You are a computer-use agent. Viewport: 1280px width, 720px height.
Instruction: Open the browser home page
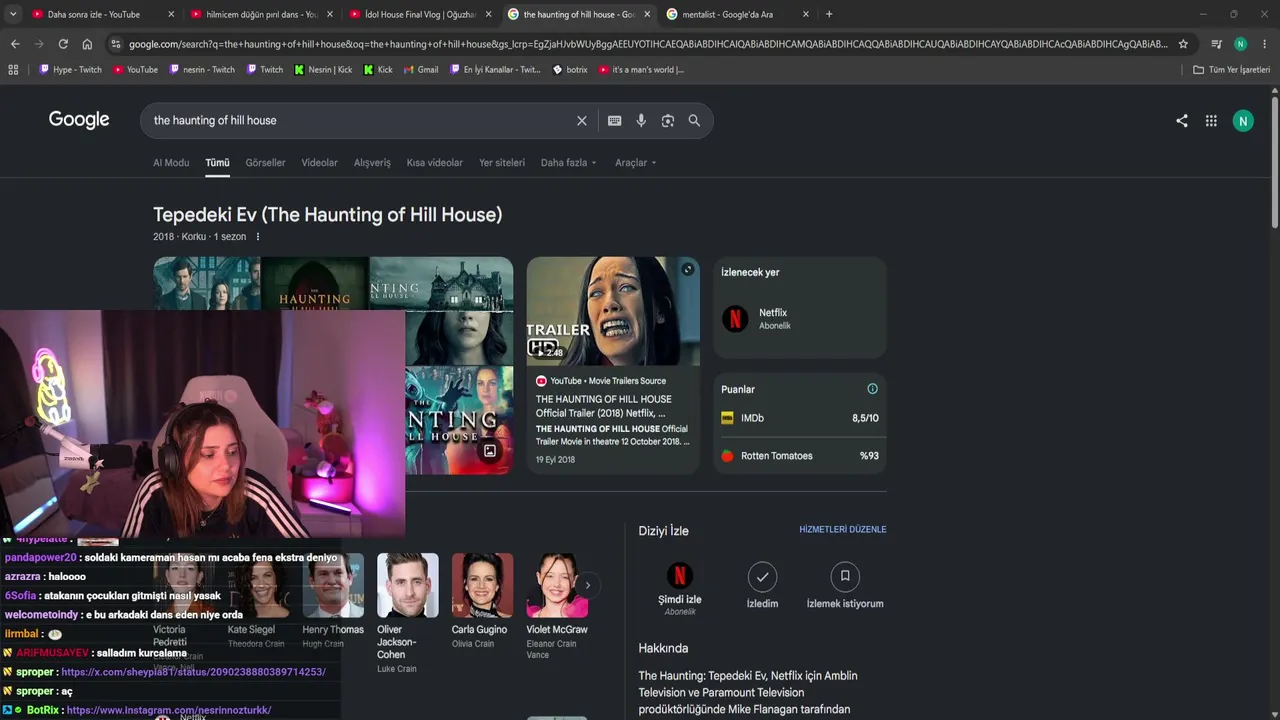tap(87, 44)
